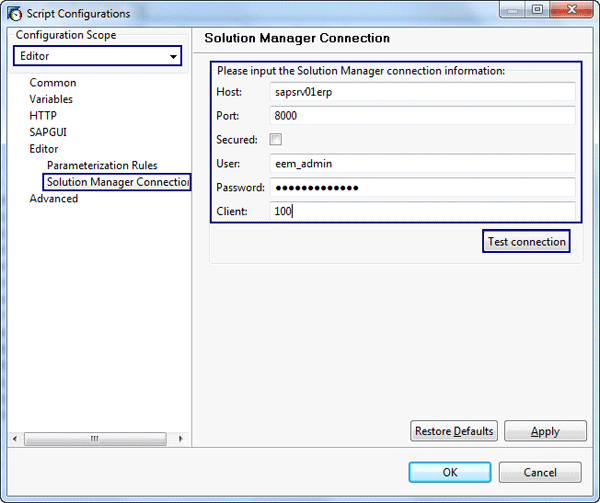Select the Editor tree node
The width and height of the screenshot is (600, 503).
pyautogui.click(x=44, y=149)
